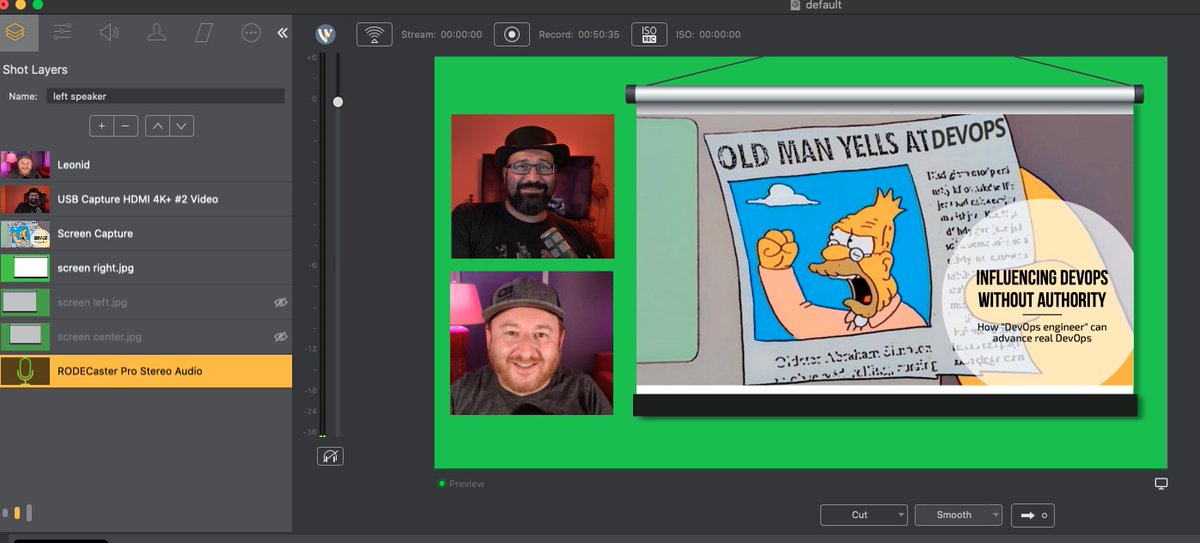Image resolution: width=1200 pixels, height=543 pixels.
Task: Click the USB Capture layer thumbnail
Action: [x=26, y=199]
